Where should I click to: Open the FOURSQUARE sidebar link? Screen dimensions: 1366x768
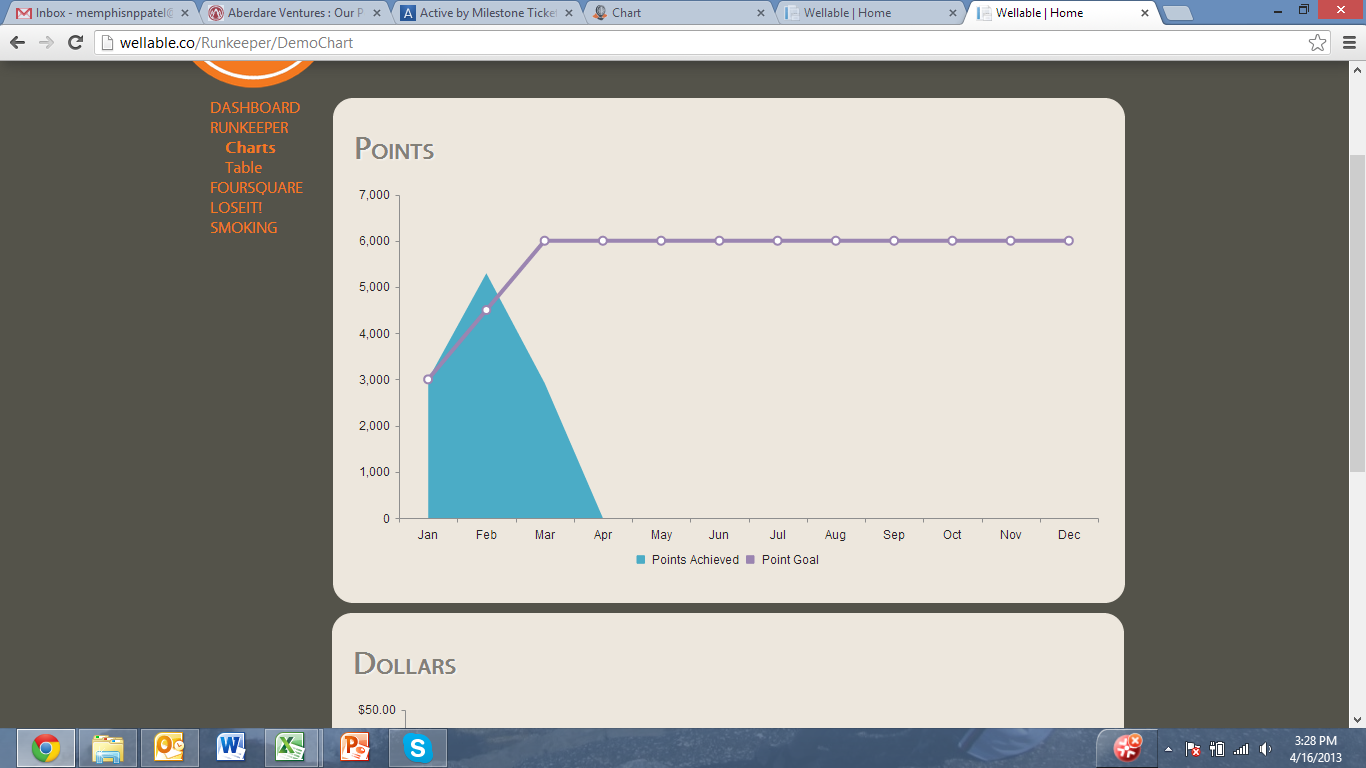pos(256,188)
